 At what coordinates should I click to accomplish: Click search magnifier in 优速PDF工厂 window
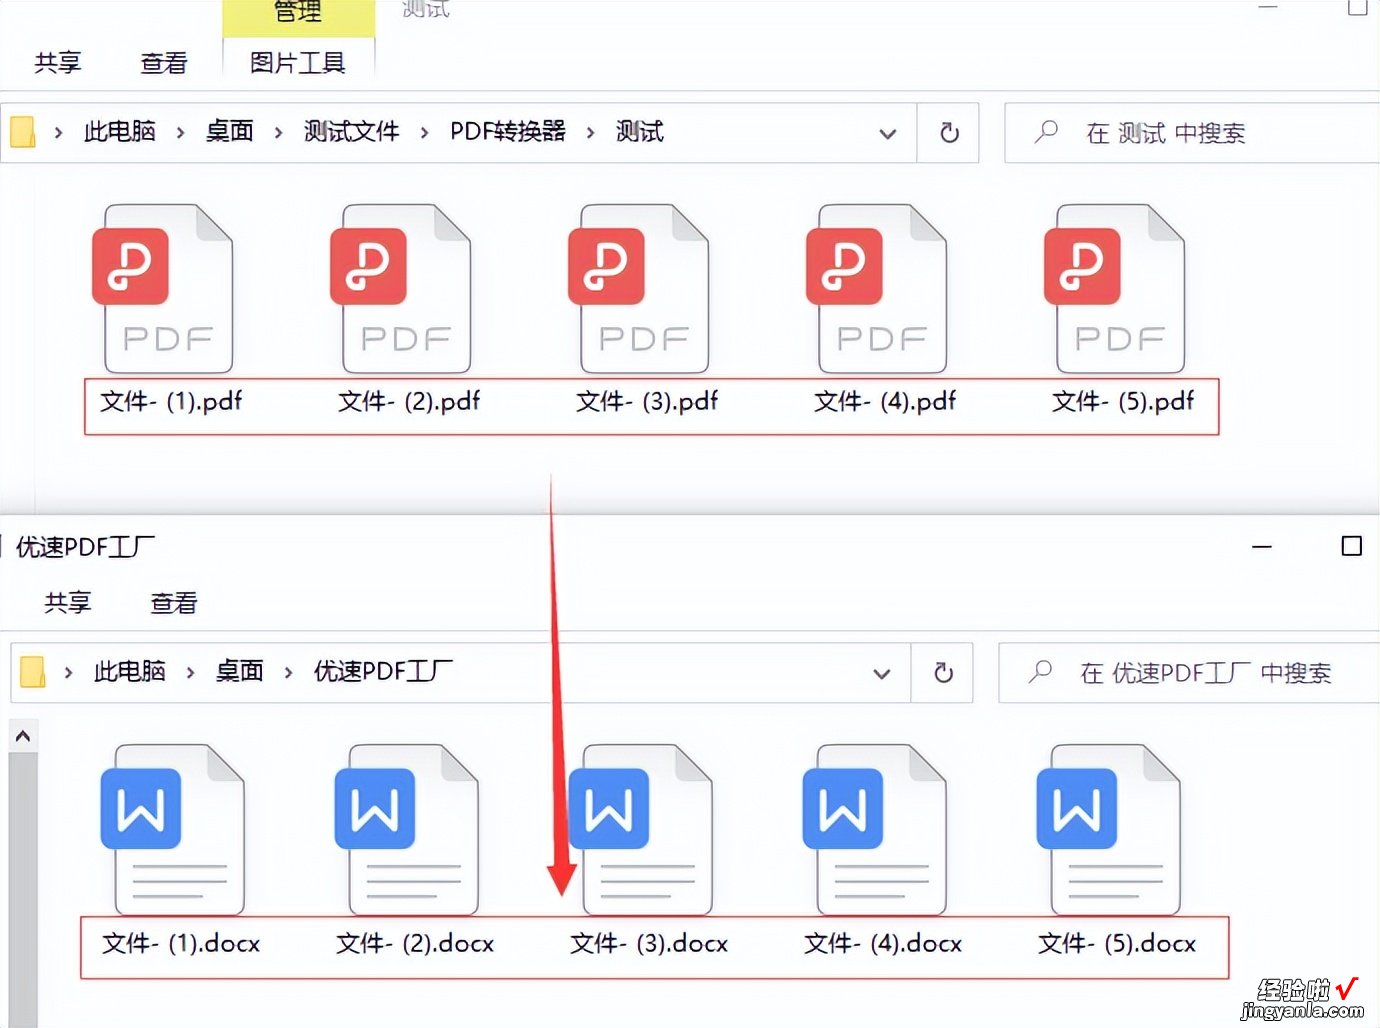[x=1040, y=672]
